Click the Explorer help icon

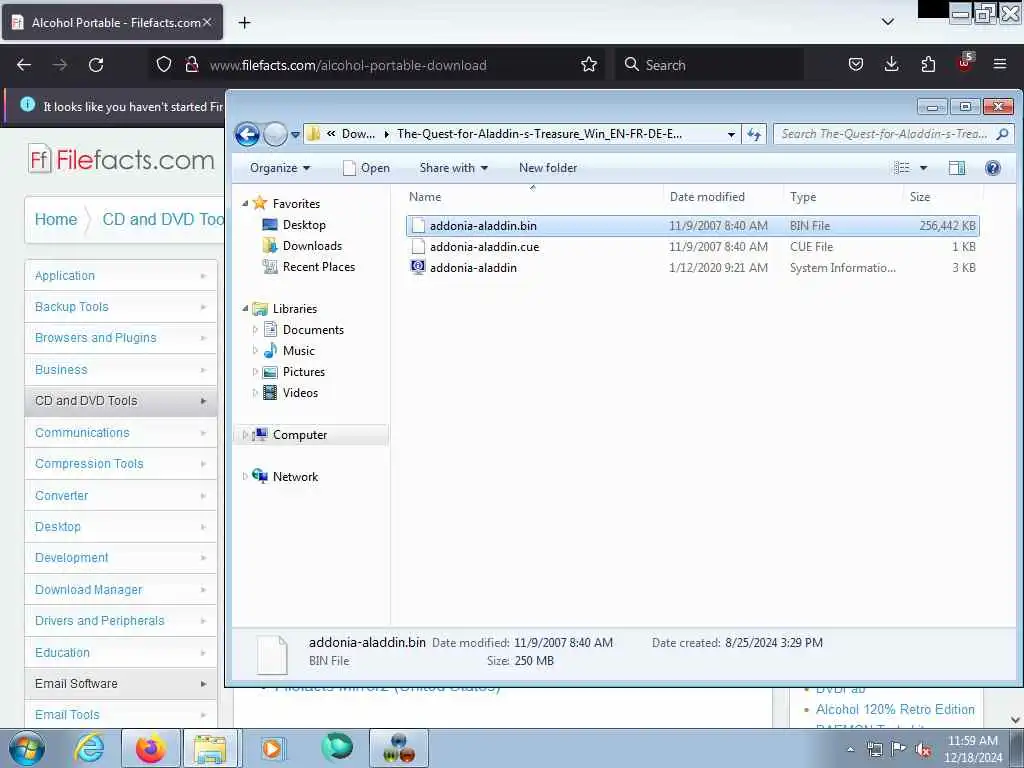[x=993, y=168]
